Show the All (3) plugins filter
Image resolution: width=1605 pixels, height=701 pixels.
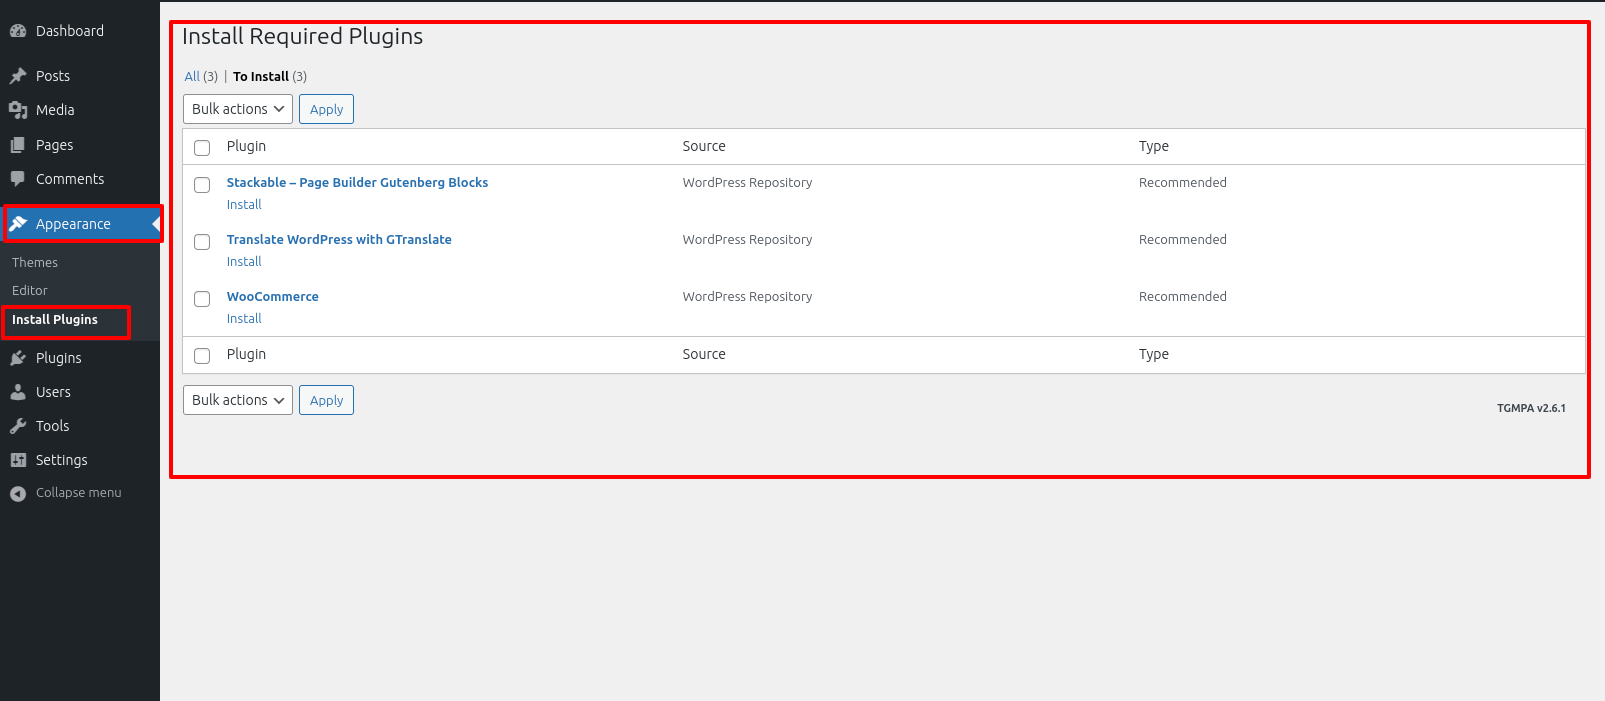point(201,77)
